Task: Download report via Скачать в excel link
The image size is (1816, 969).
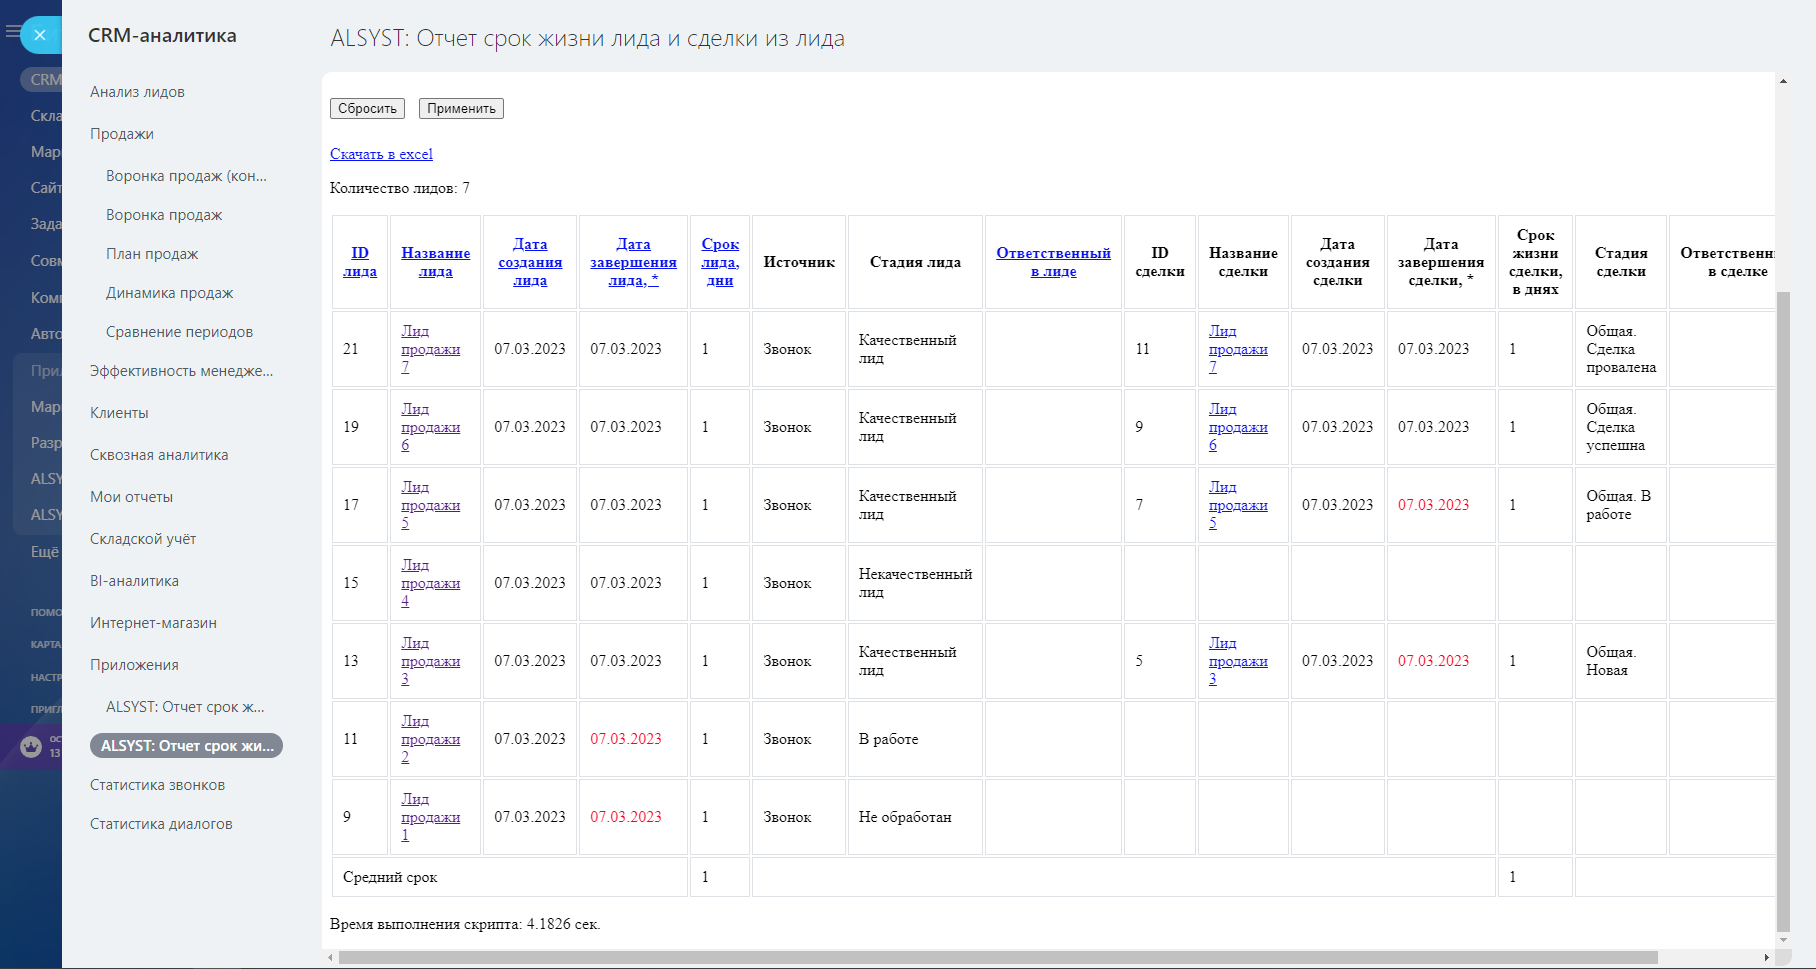Action: [381, 154]
